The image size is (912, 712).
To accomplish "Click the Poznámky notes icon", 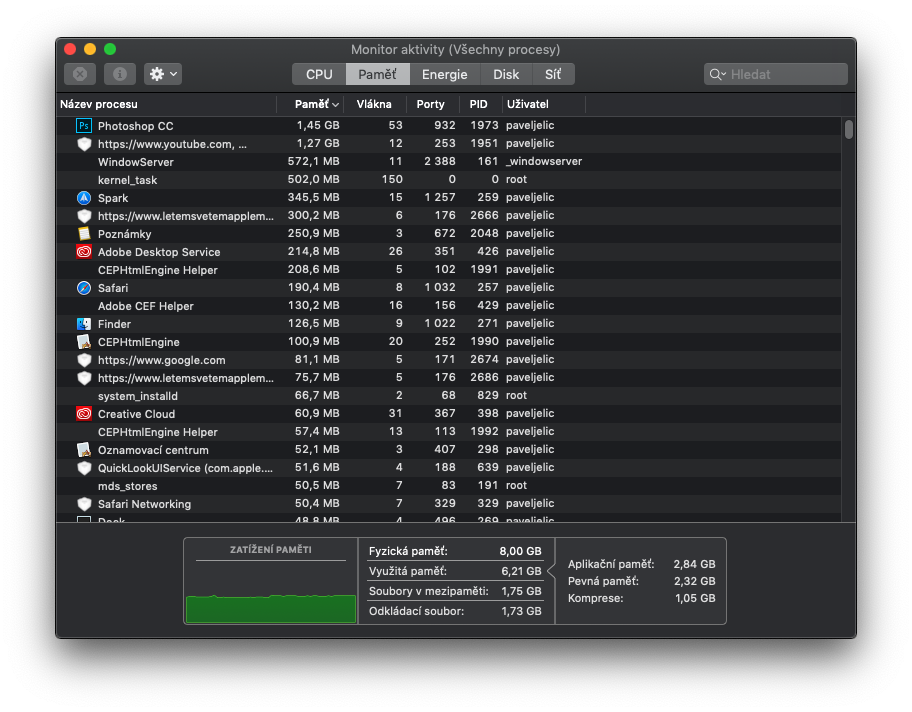I will pos(84,234).
